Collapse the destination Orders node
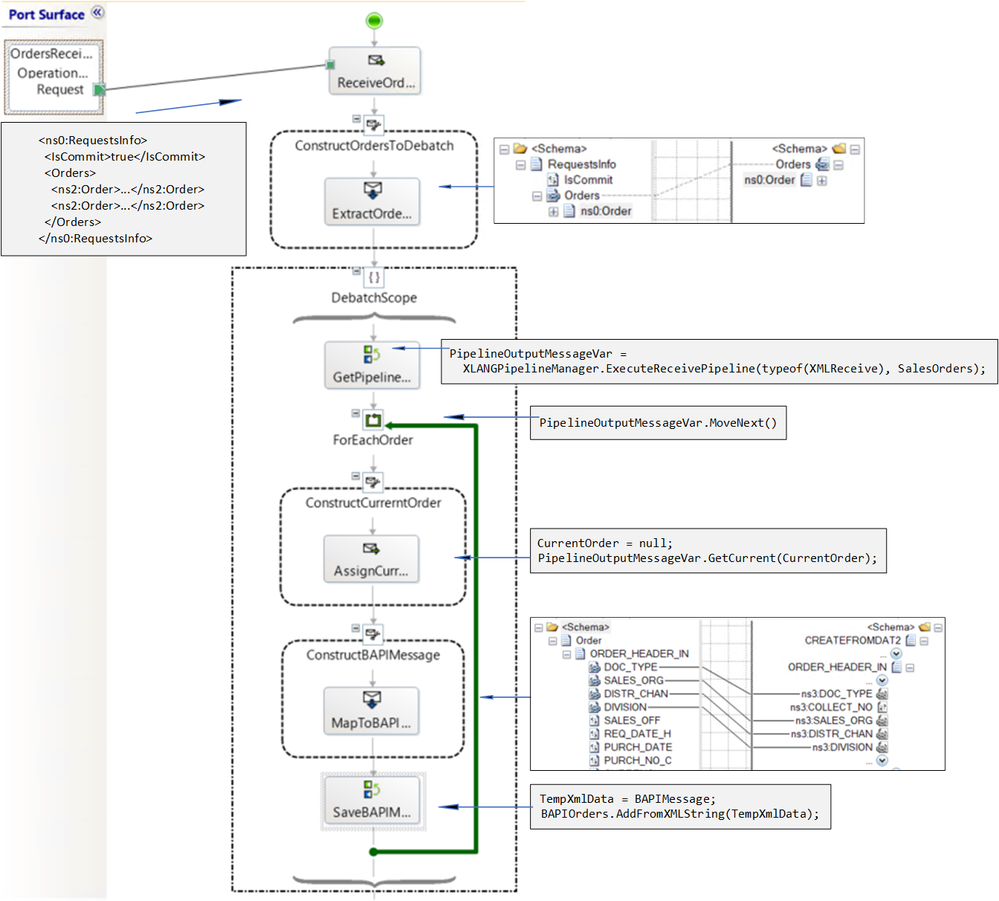 point(838,164)
